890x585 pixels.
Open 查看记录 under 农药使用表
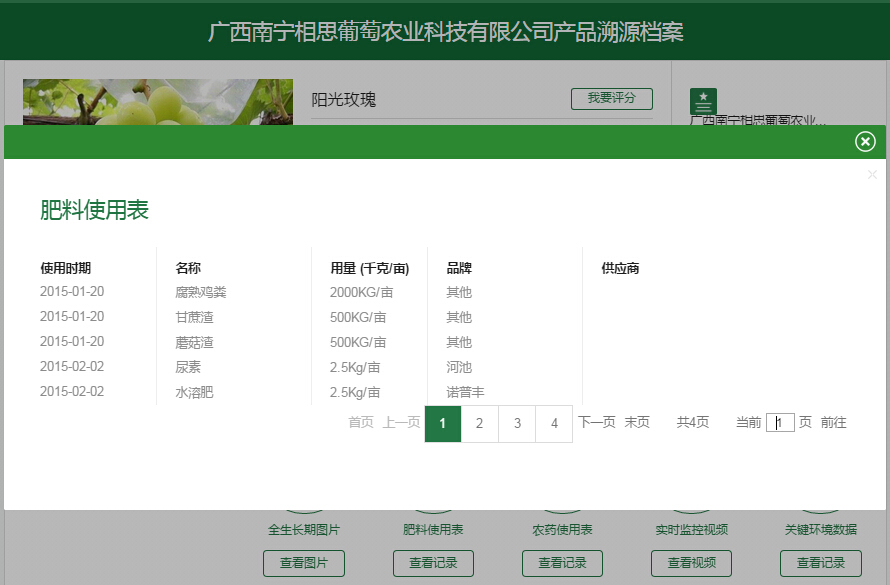562,563
